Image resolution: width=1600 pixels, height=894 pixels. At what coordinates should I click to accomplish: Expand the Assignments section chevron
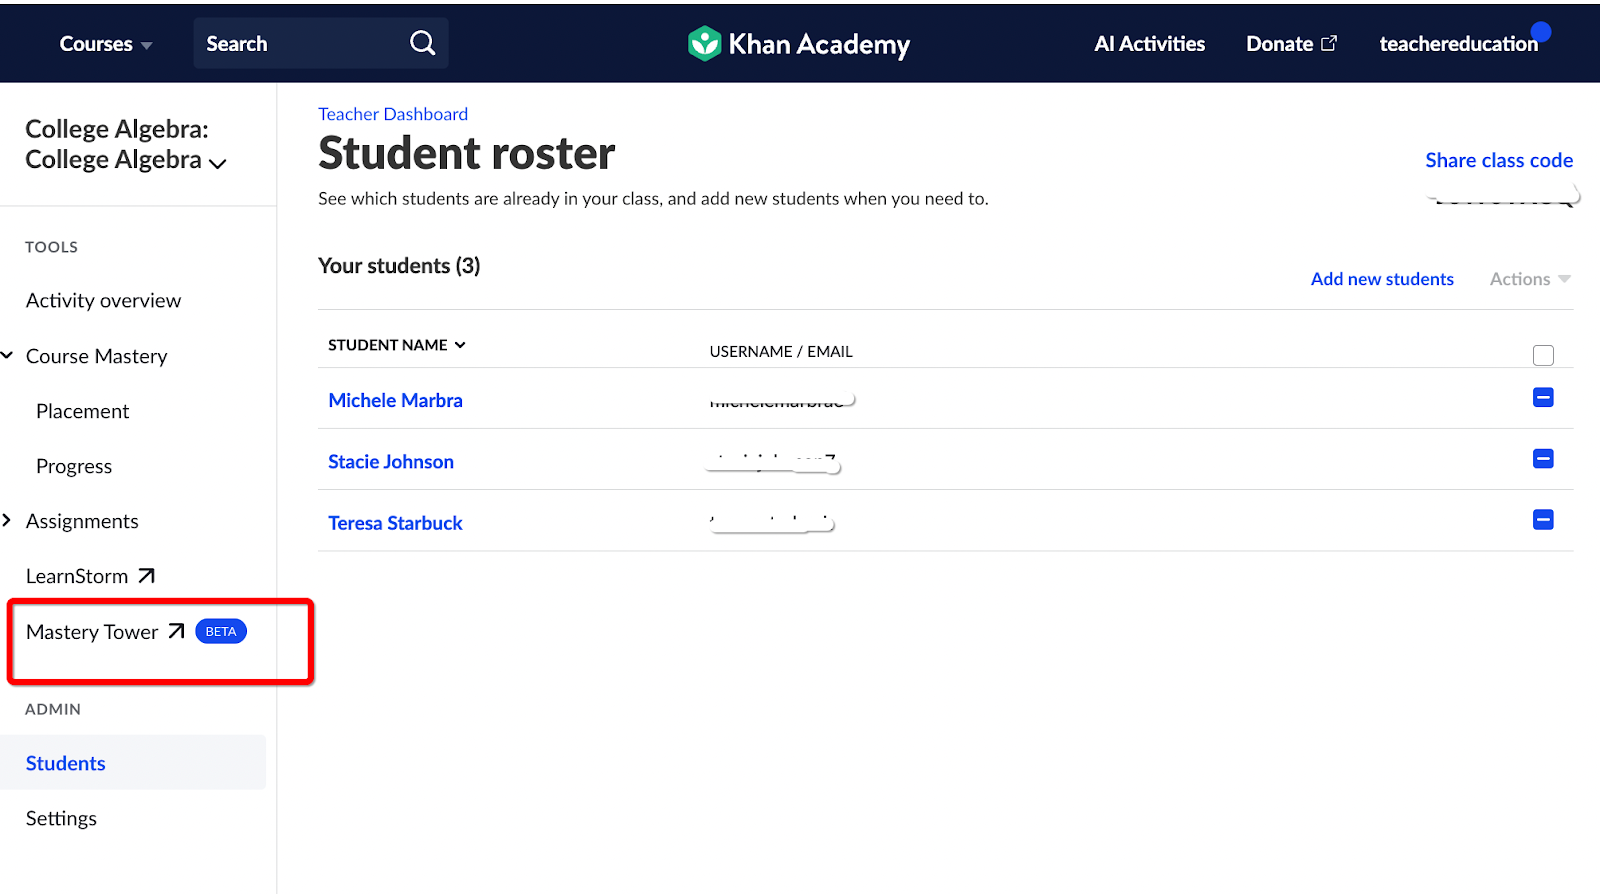[x=7, y=520]
